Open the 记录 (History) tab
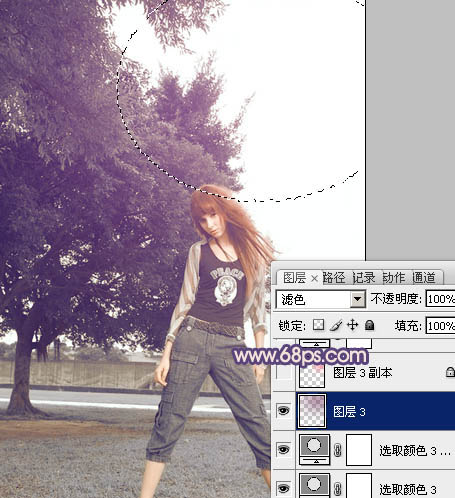The width and height of the screenshot is (455, 498). (364, 278)
